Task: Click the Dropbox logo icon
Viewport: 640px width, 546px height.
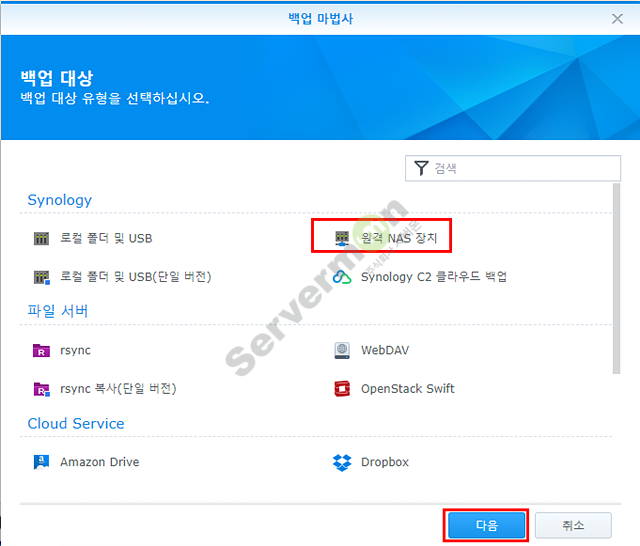Action: [342, 462]
